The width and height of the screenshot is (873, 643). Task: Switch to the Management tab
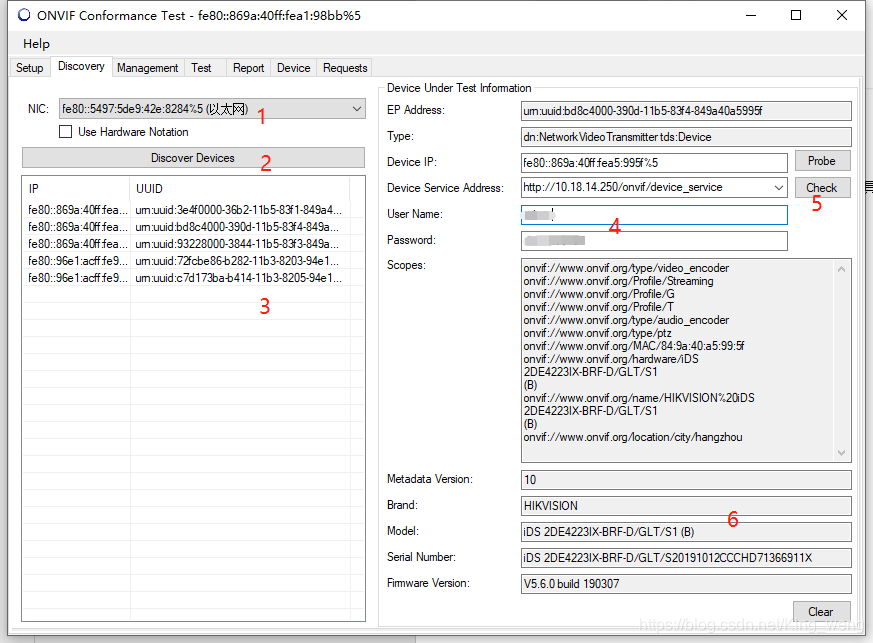pyautogui.click(x=147, y=67)
